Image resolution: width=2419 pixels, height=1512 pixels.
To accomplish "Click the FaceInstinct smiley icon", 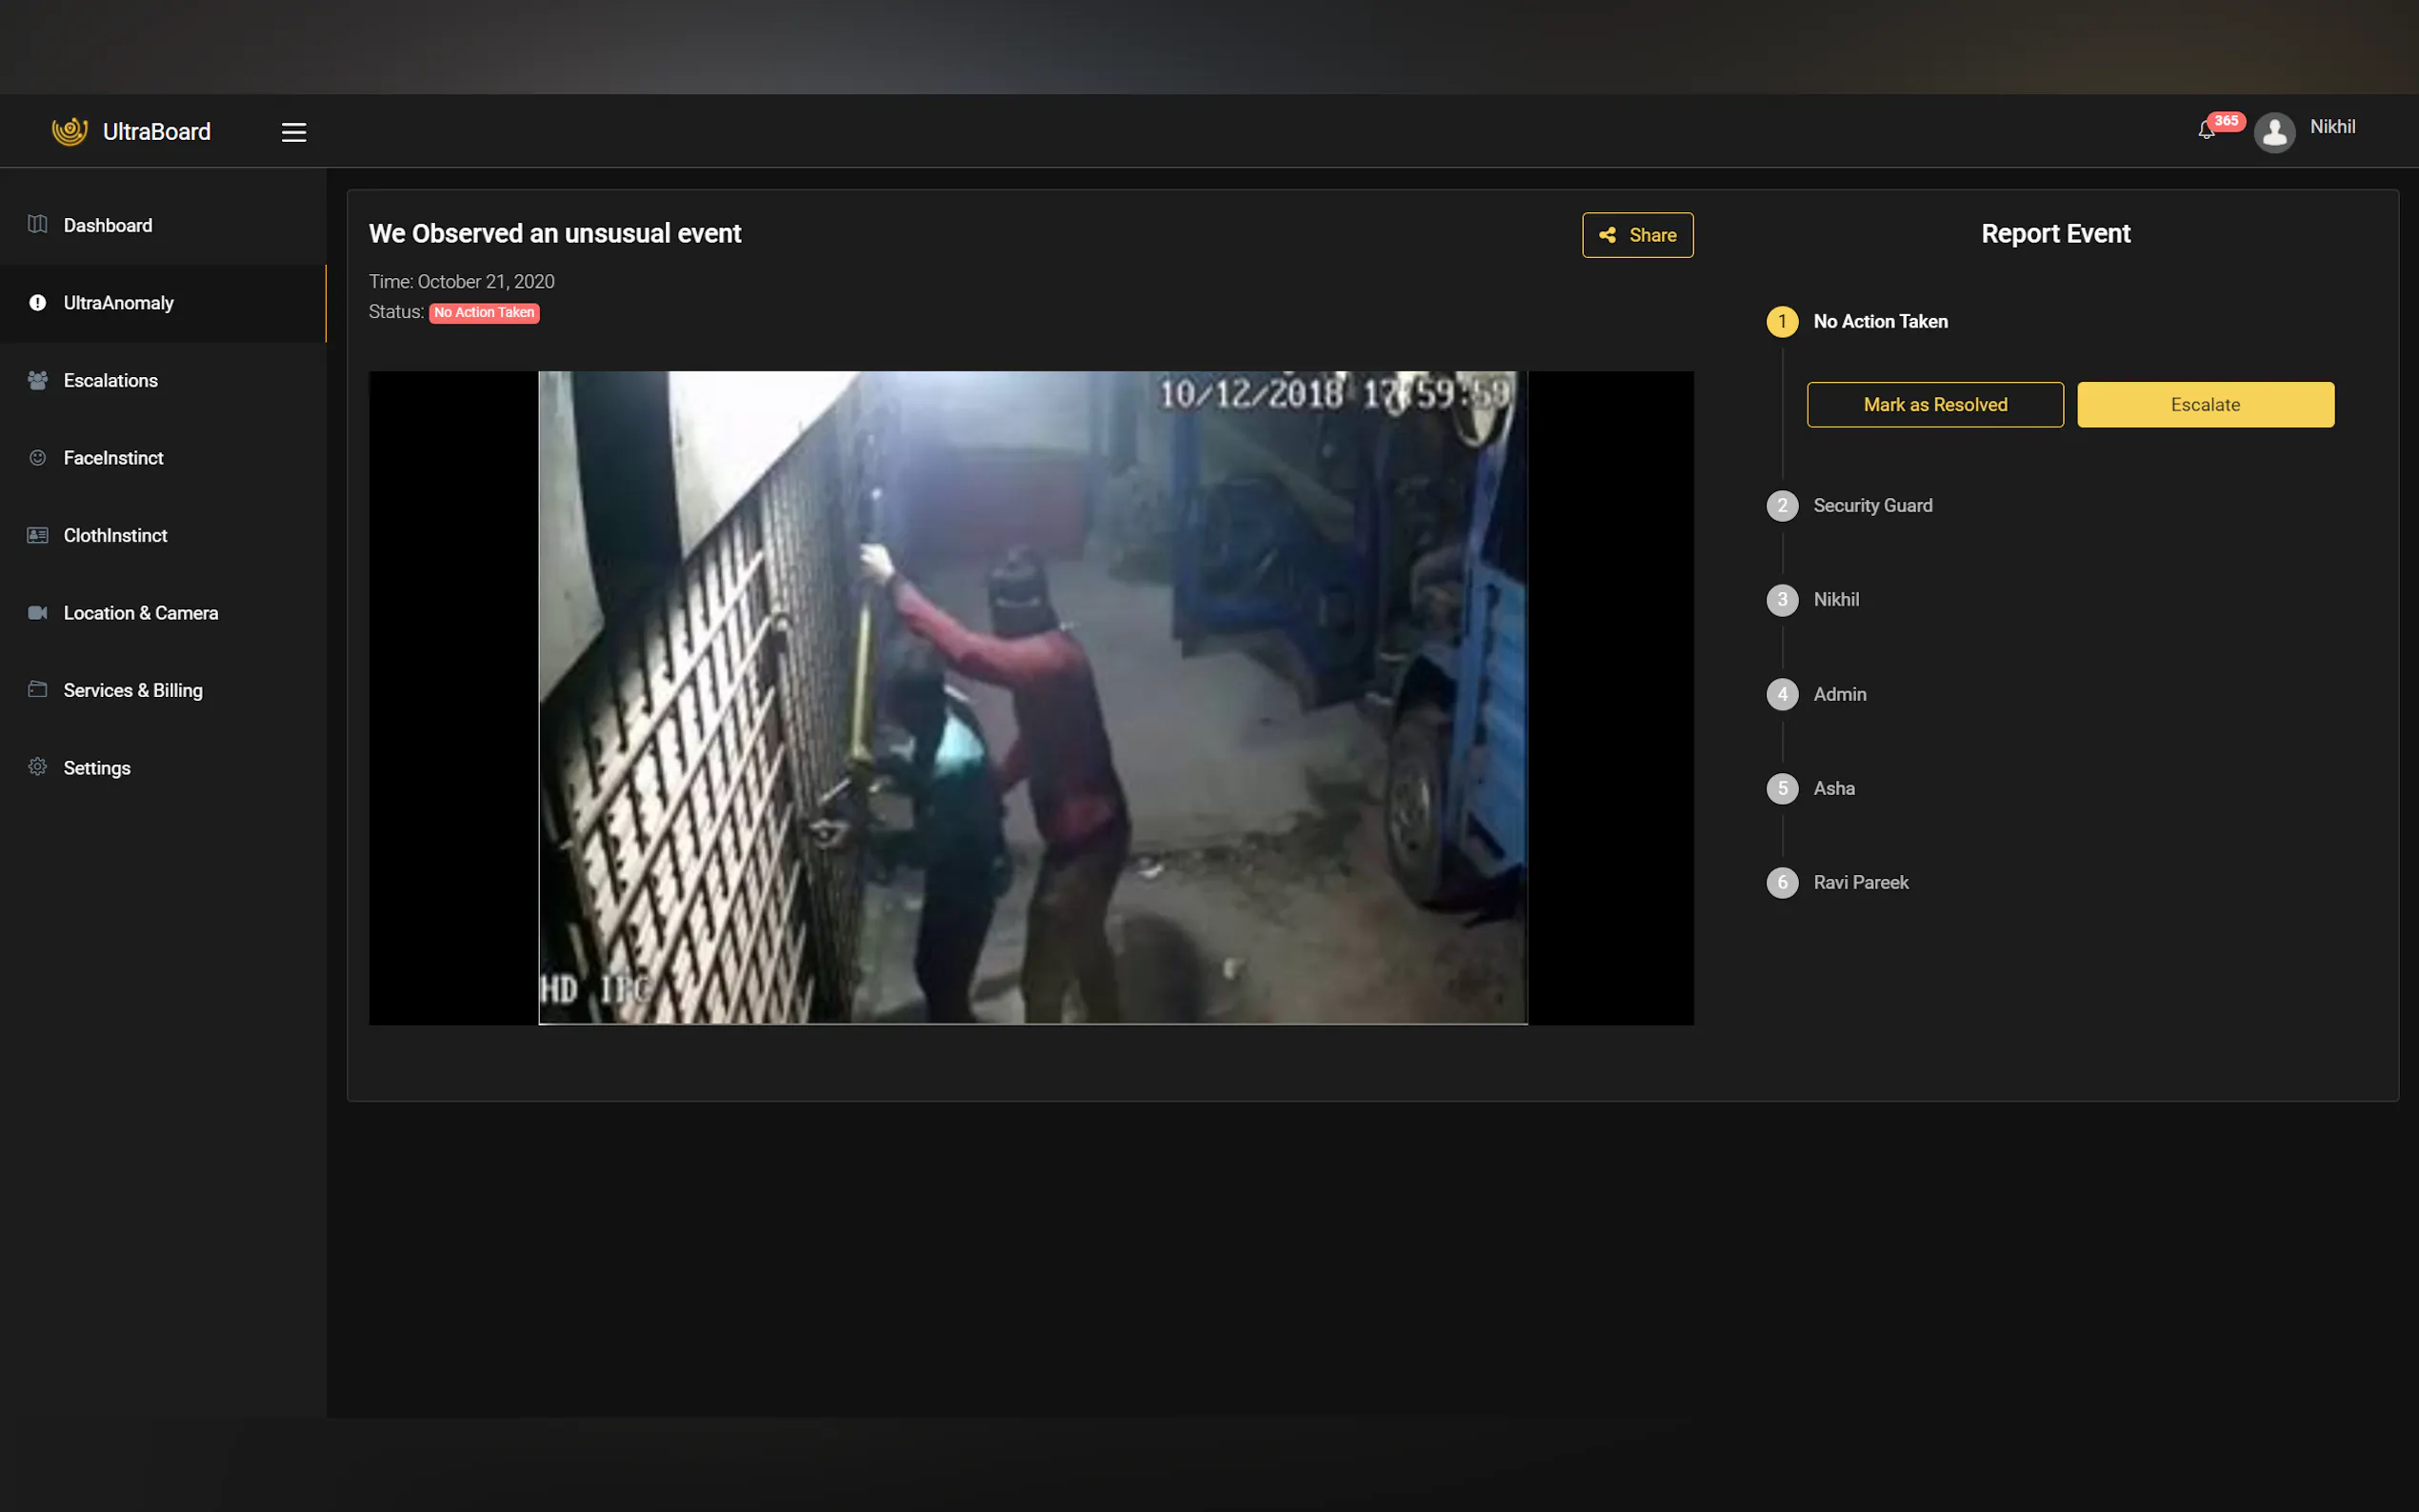I will [38, 457].
